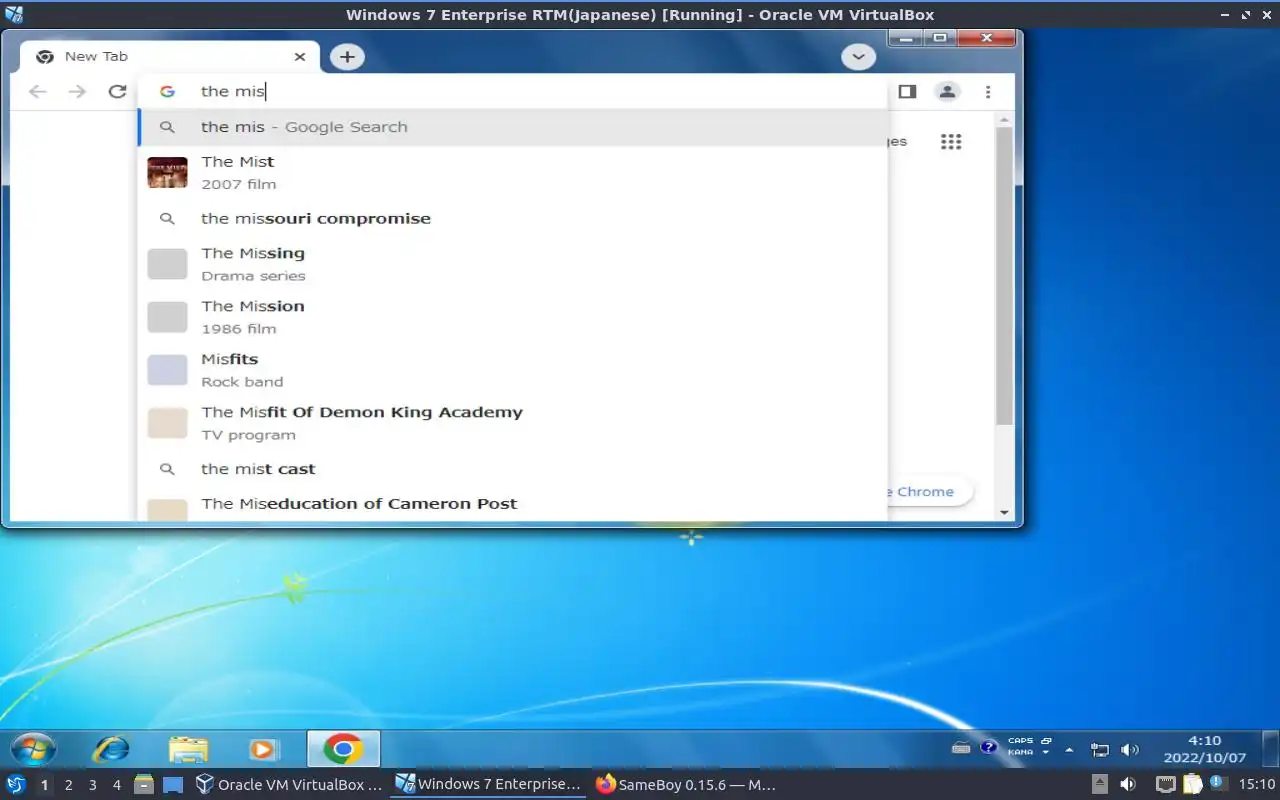Select 'The Misfit Of Demon King Academy' suggestion
This screenshot has height=800, width=1280.
coord(513,423)
